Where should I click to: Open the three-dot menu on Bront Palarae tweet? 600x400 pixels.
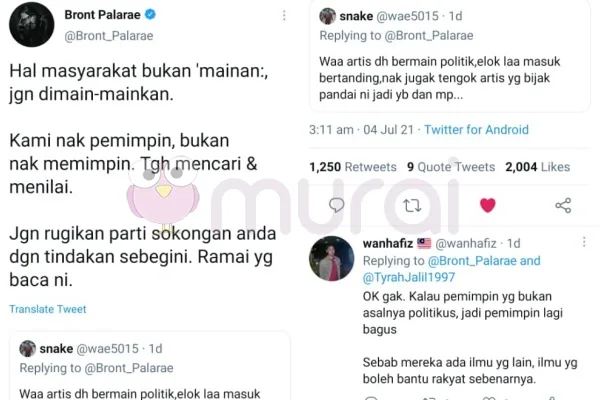(284, 15)
